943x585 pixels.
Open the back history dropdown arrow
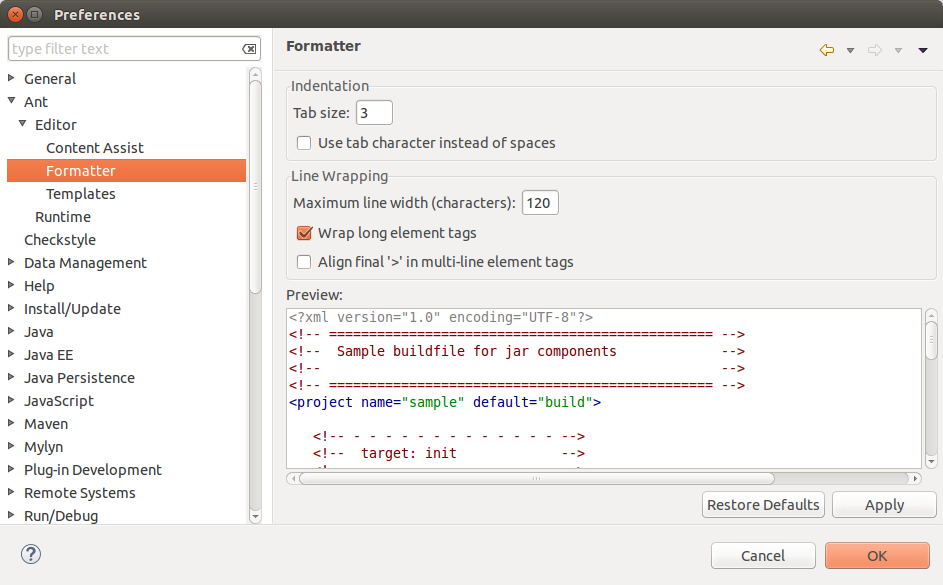[x=850, y=50]
